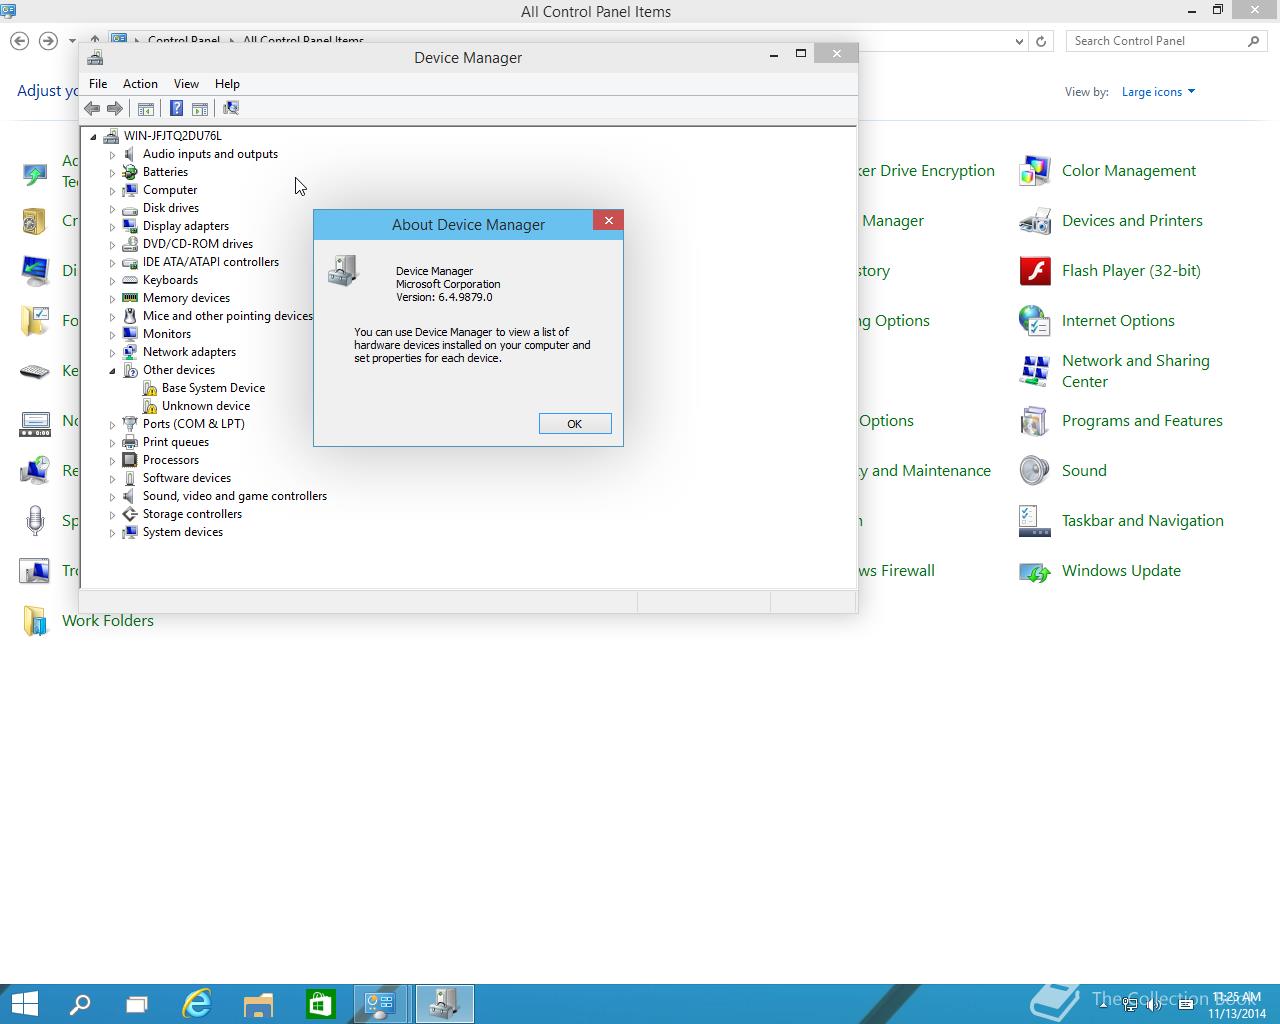Click the Taskbar and Navigation icon
This screenshot has height=1024, width=1280.
click(1034, 521)
